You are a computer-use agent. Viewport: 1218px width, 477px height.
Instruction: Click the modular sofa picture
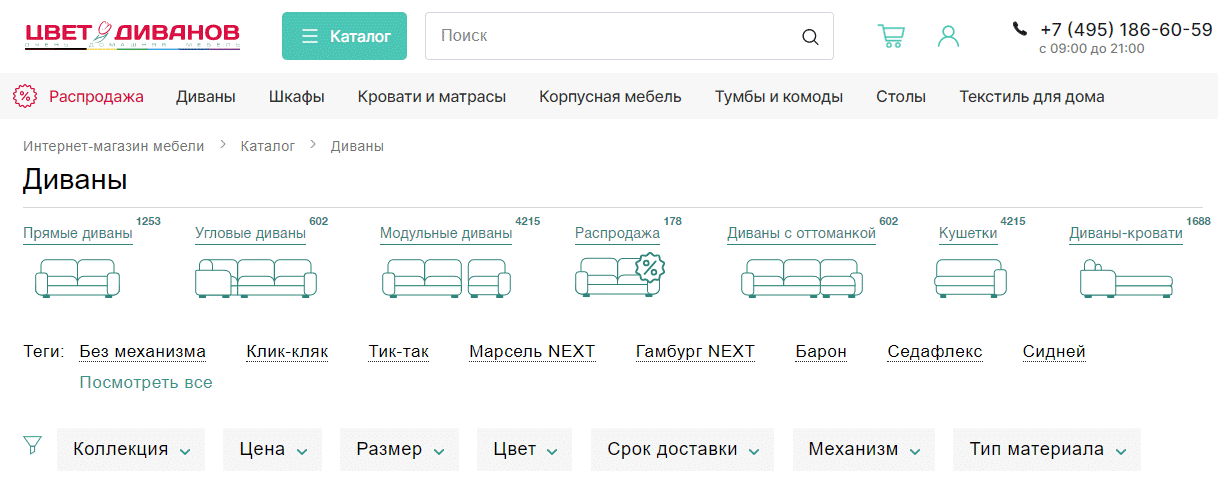[445, 278]
